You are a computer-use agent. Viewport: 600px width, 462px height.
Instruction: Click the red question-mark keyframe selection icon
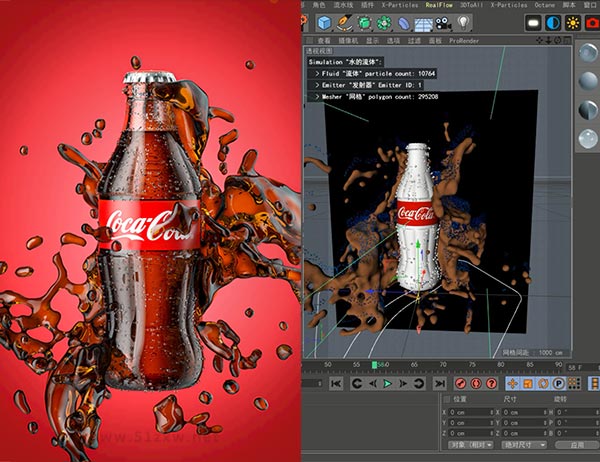click(492, 383)
